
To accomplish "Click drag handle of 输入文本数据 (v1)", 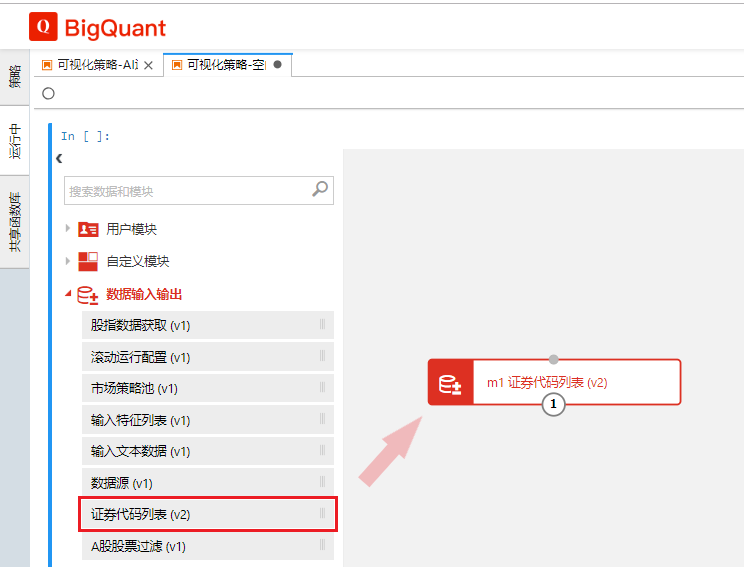I will 323,450.
